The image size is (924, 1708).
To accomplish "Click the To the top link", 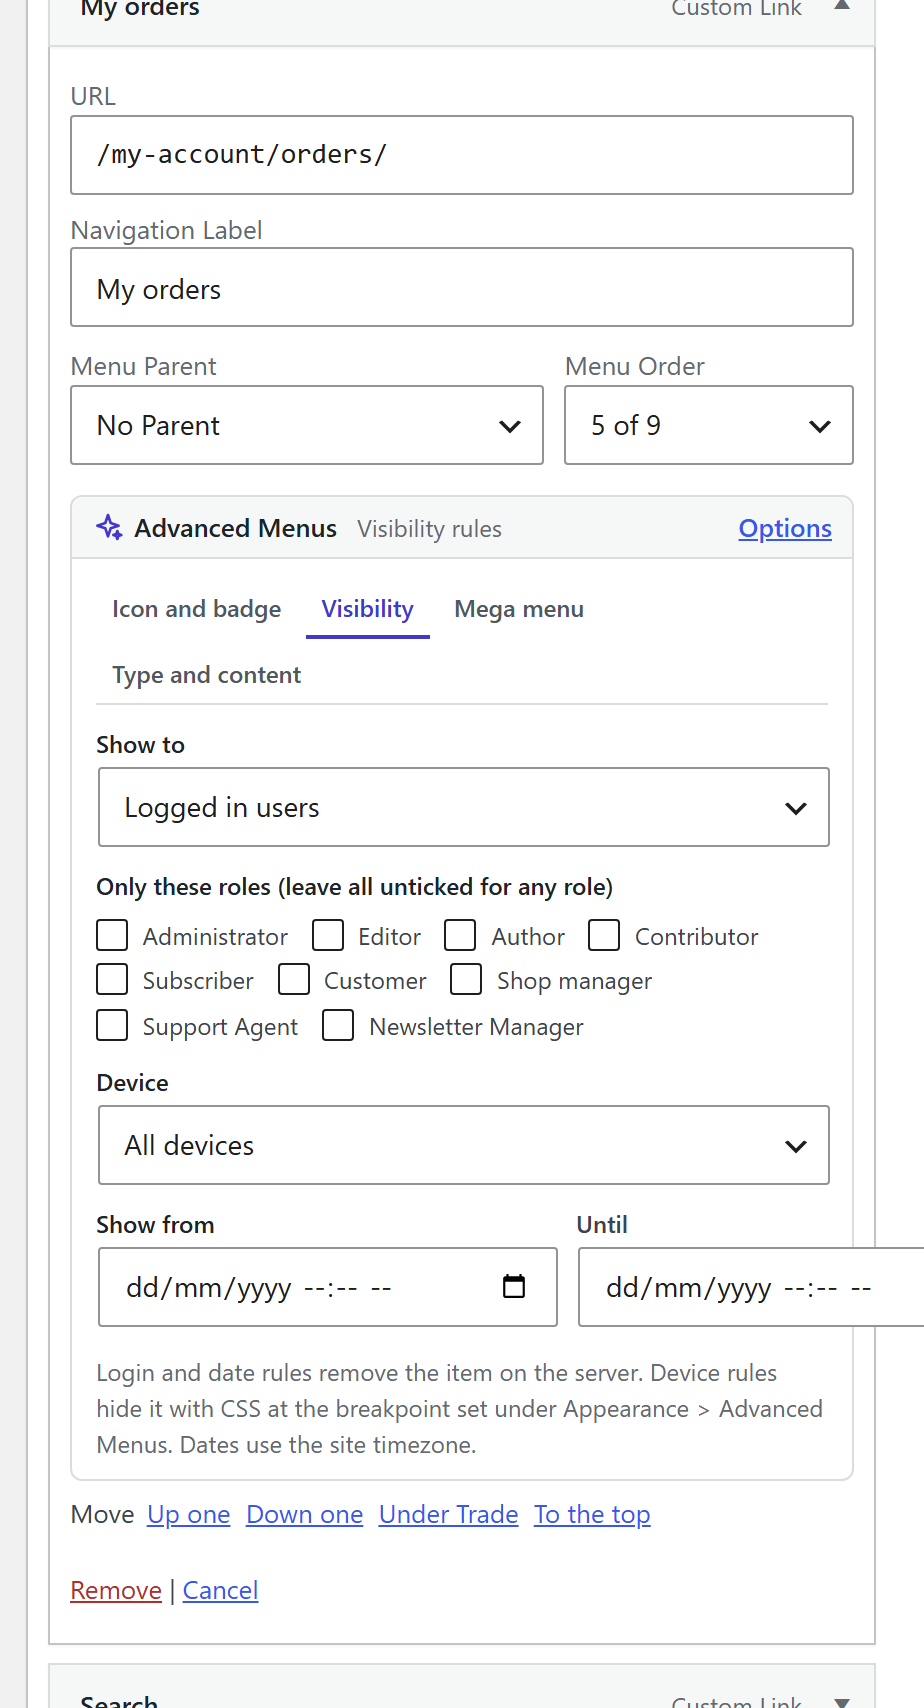I will 592,1514.
